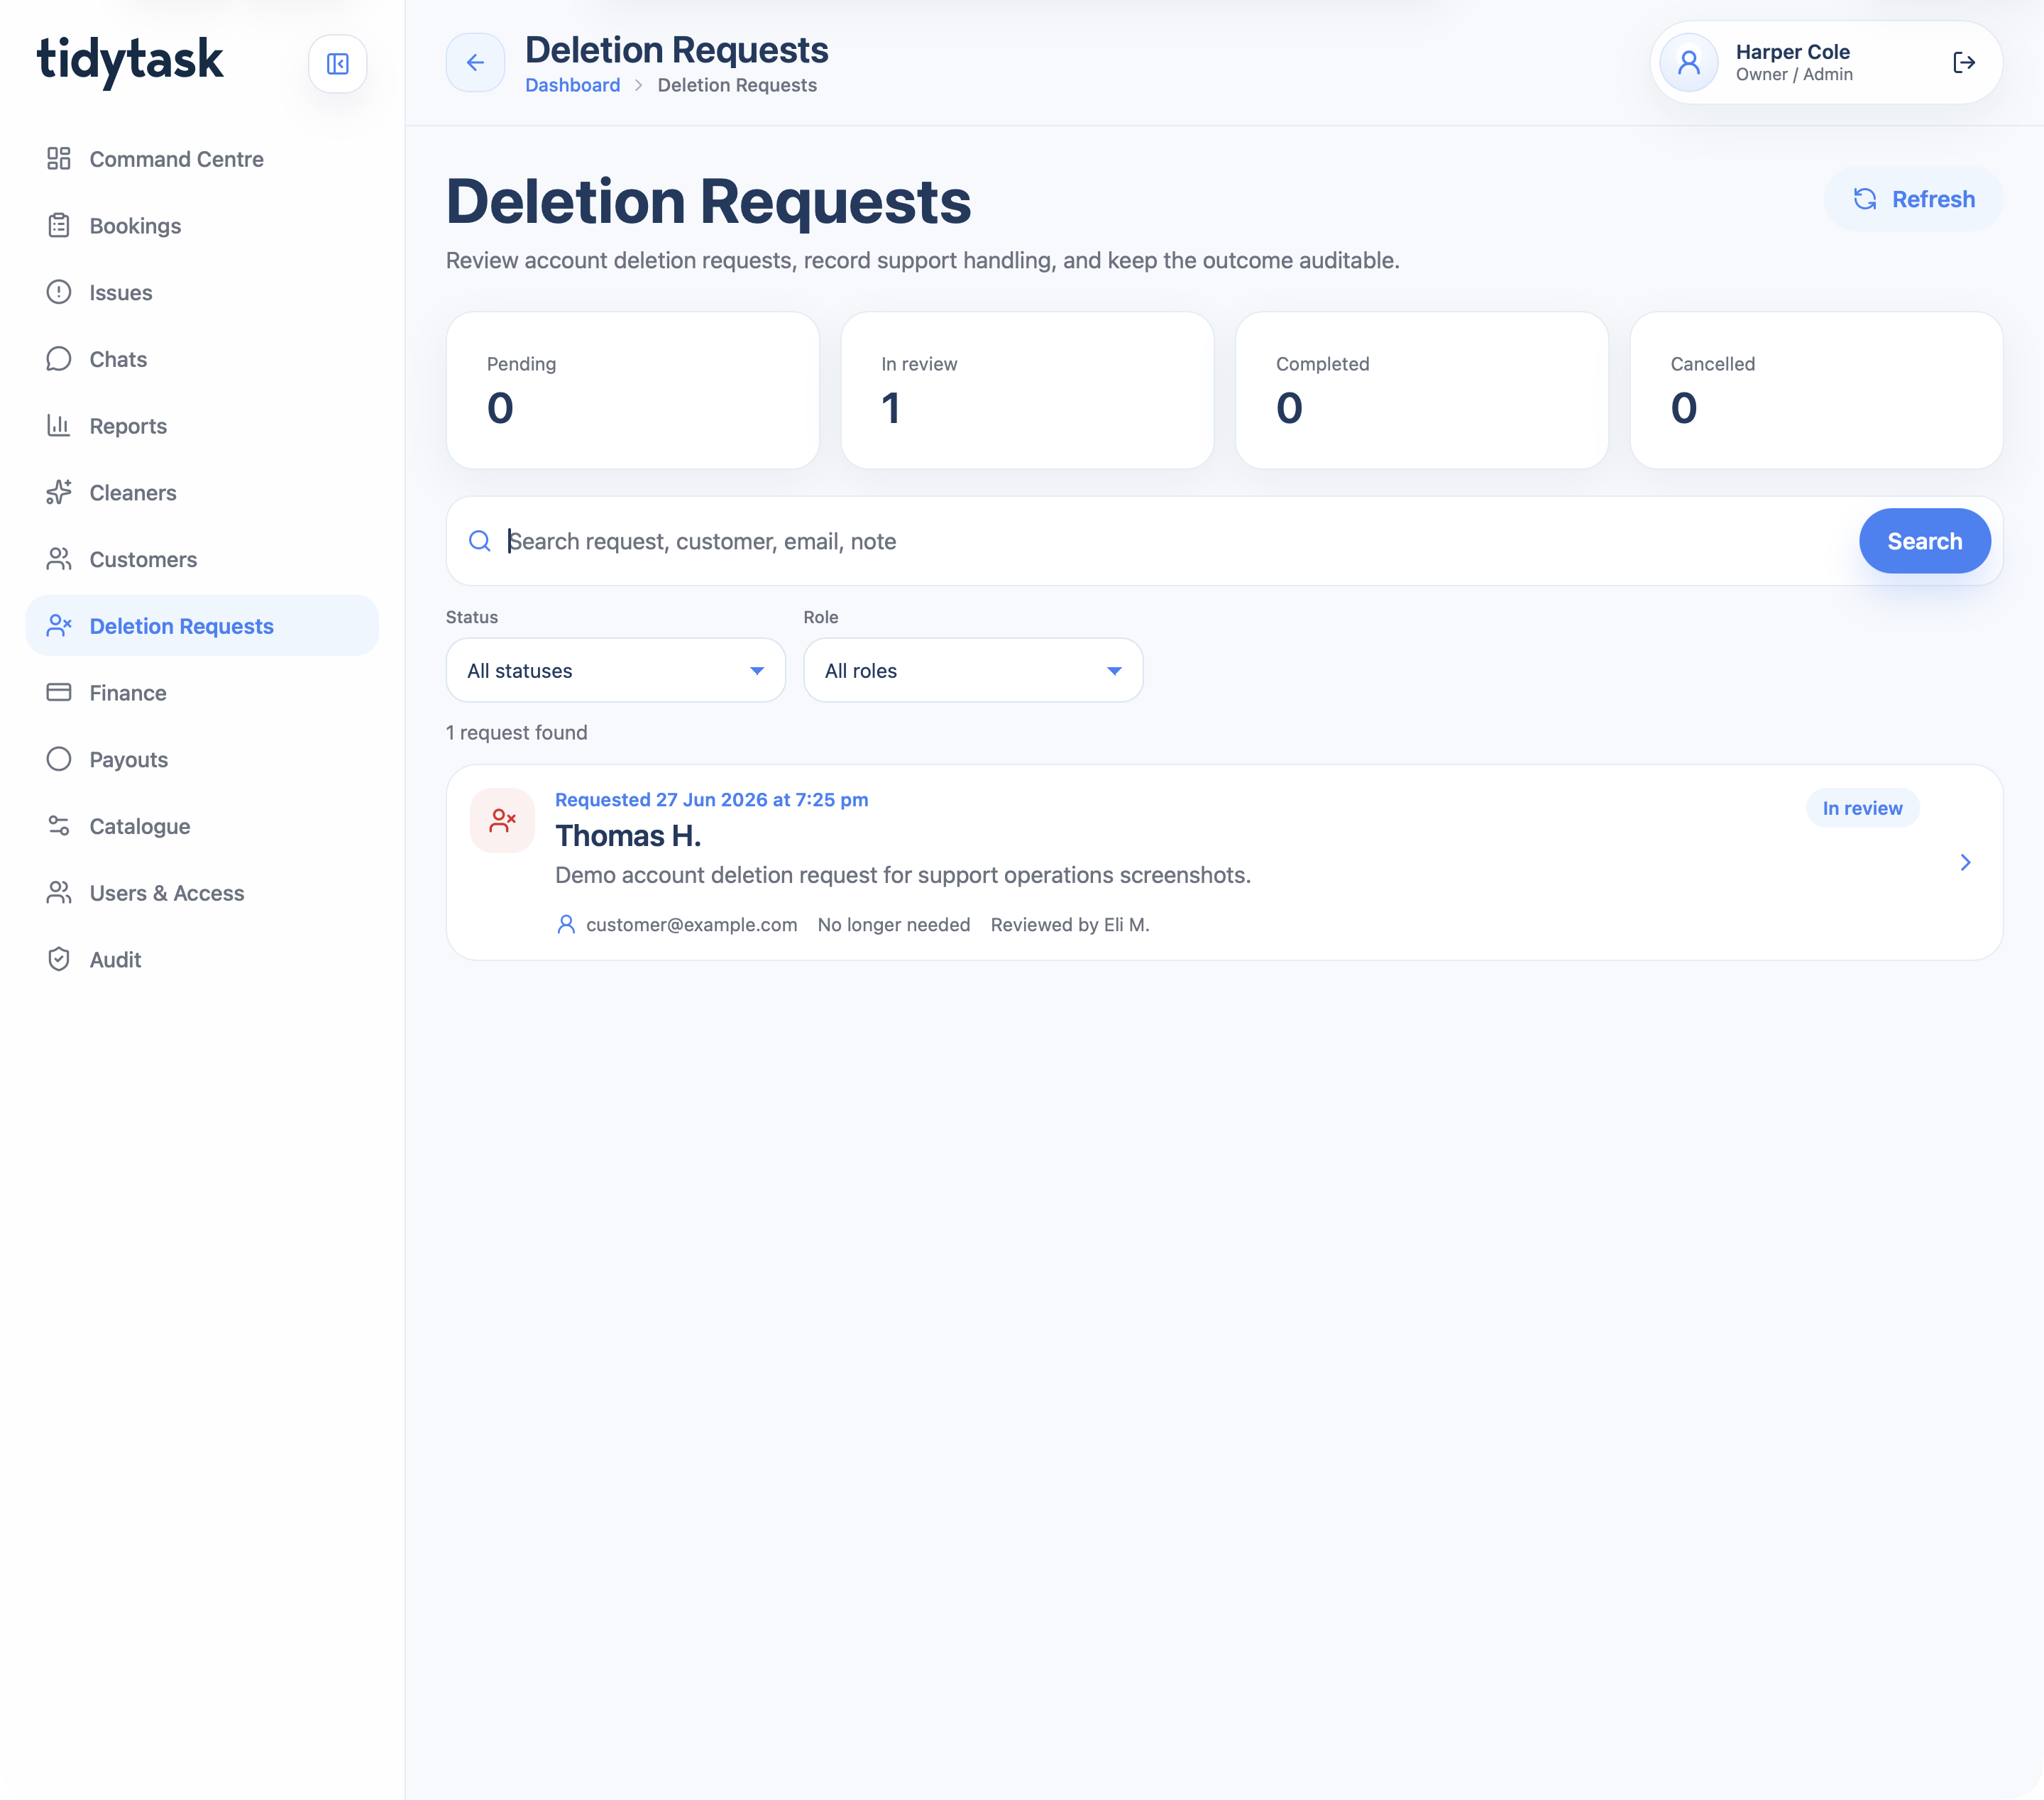
Task: Open Command Centre in the sidebar
Action: click(202, 159)
